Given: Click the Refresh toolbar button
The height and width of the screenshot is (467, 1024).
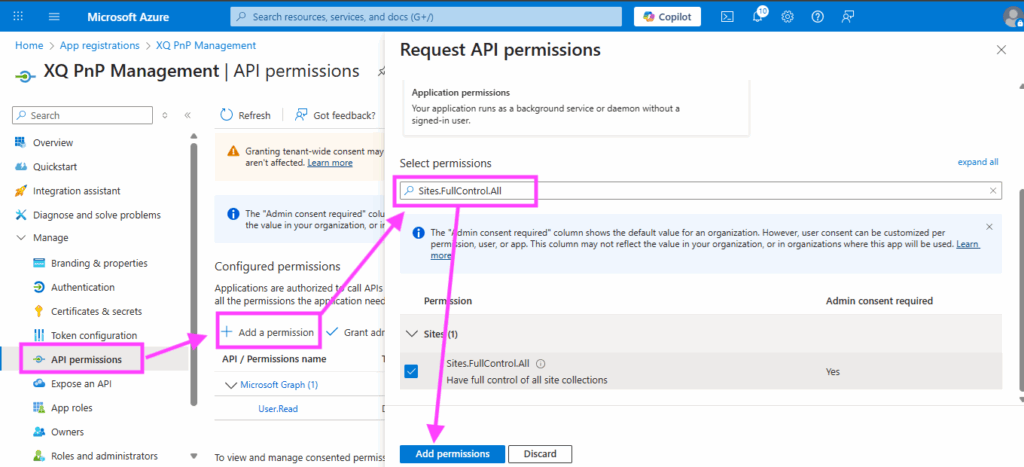Looking at the screenshot, I should point(245,116).
